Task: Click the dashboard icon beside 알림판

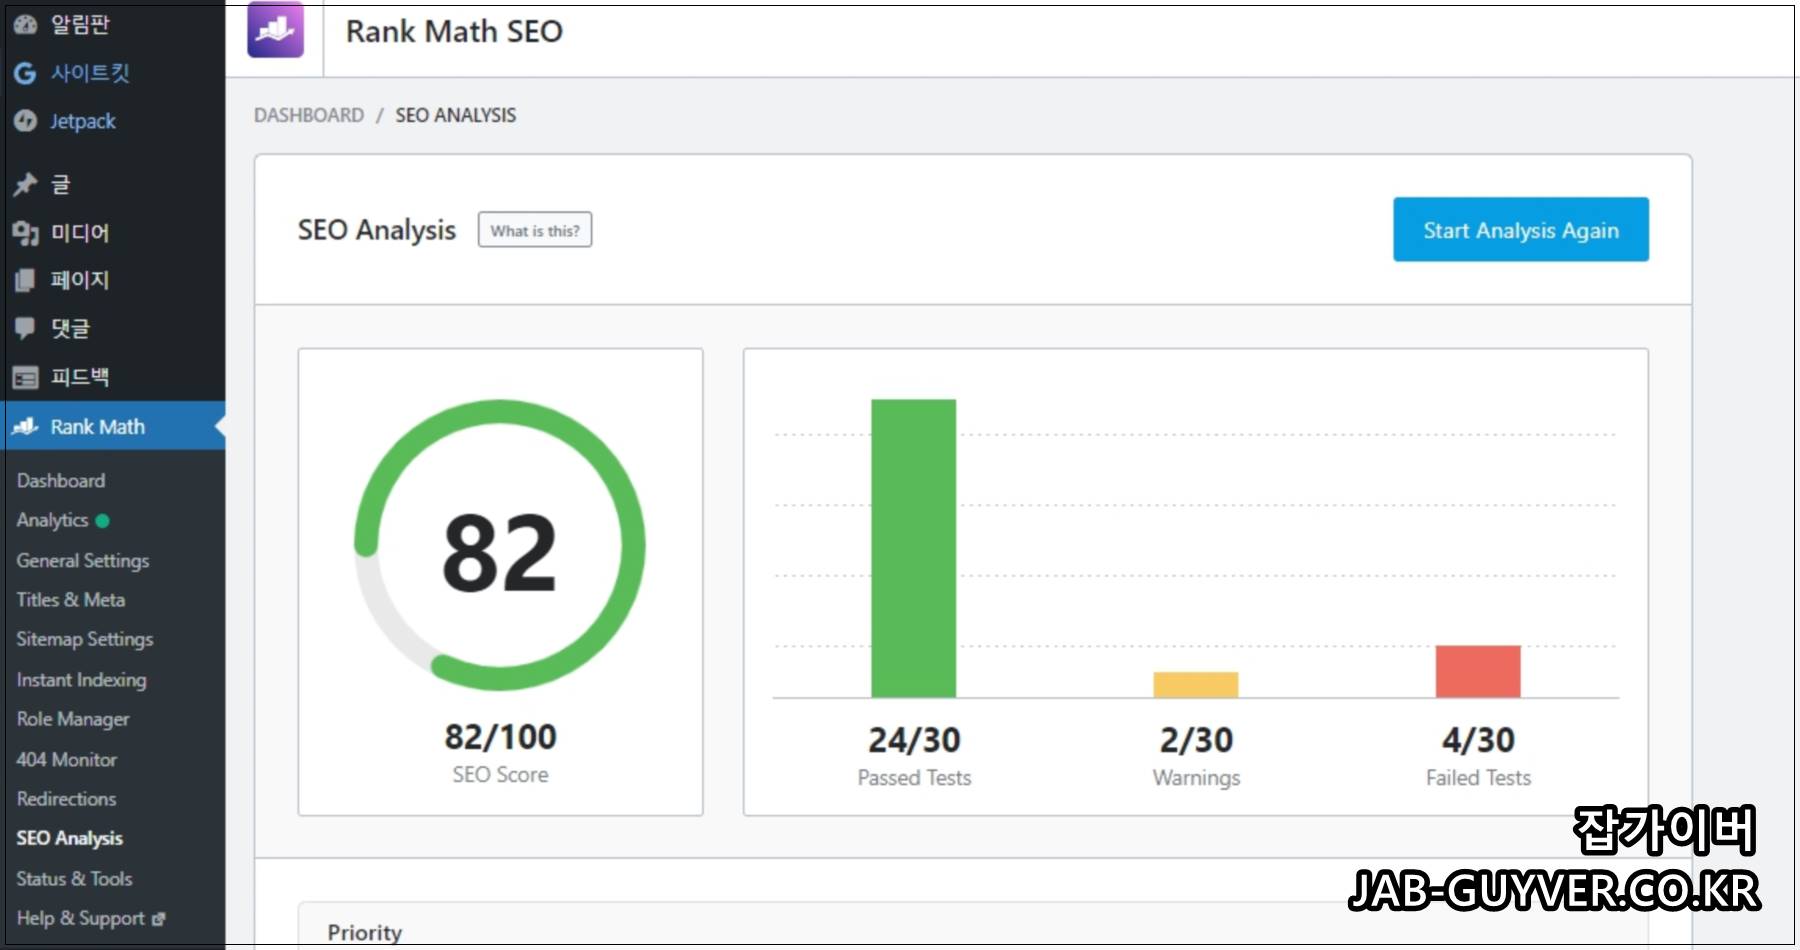Action: pos(25,25)
